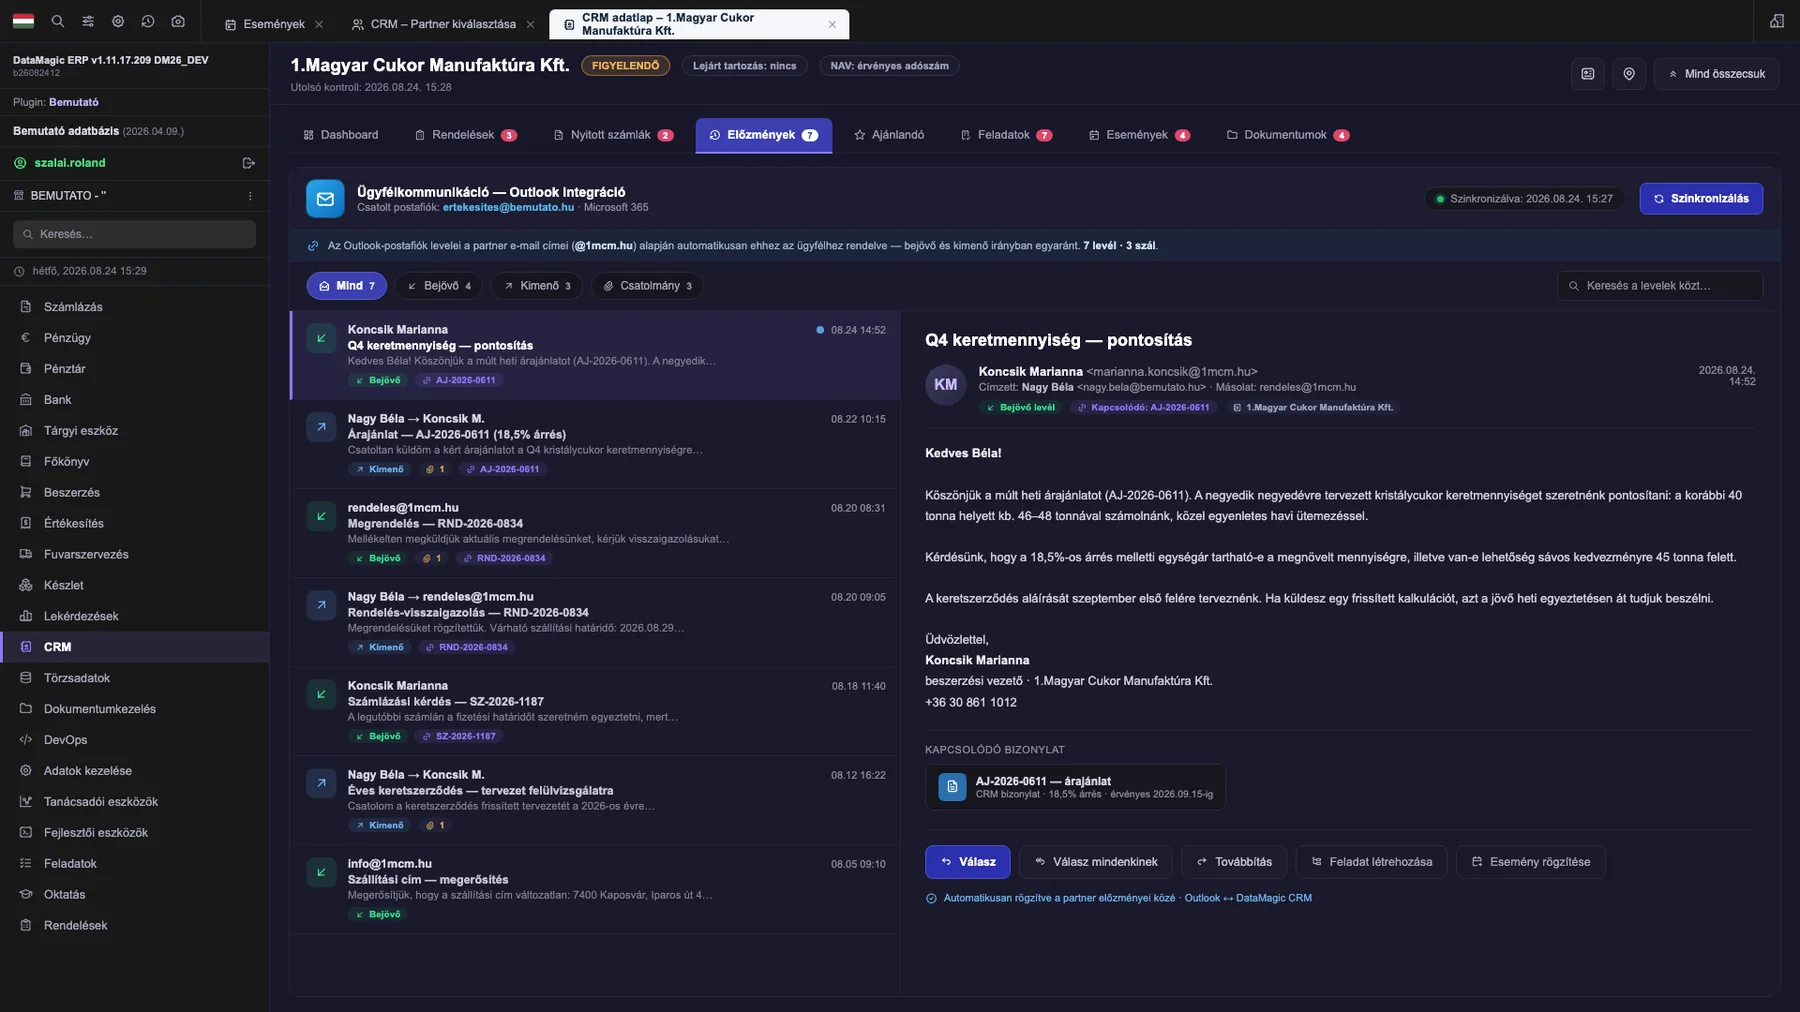Click the Továbbítás forward button
Viewport: 1800px width, 1012px height.
(1234, 862)
